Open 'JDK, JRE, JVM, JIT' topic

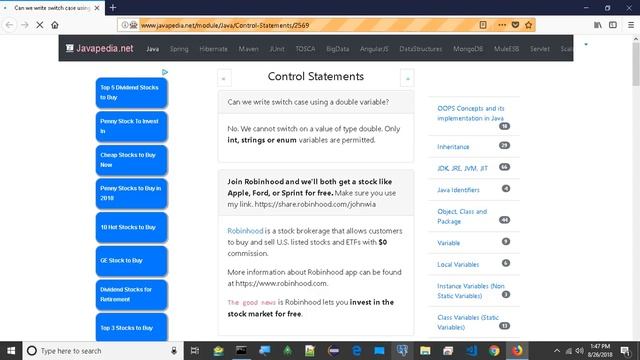tap(462, 168)
